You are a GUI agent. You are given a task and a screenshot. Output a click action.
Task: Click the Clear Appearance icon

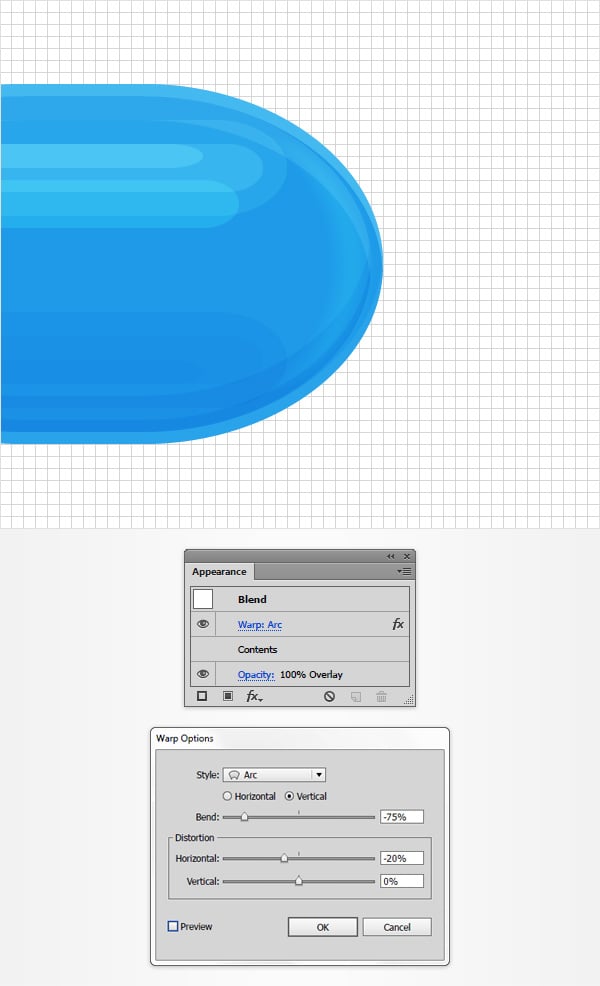click(x=329, y=696)
